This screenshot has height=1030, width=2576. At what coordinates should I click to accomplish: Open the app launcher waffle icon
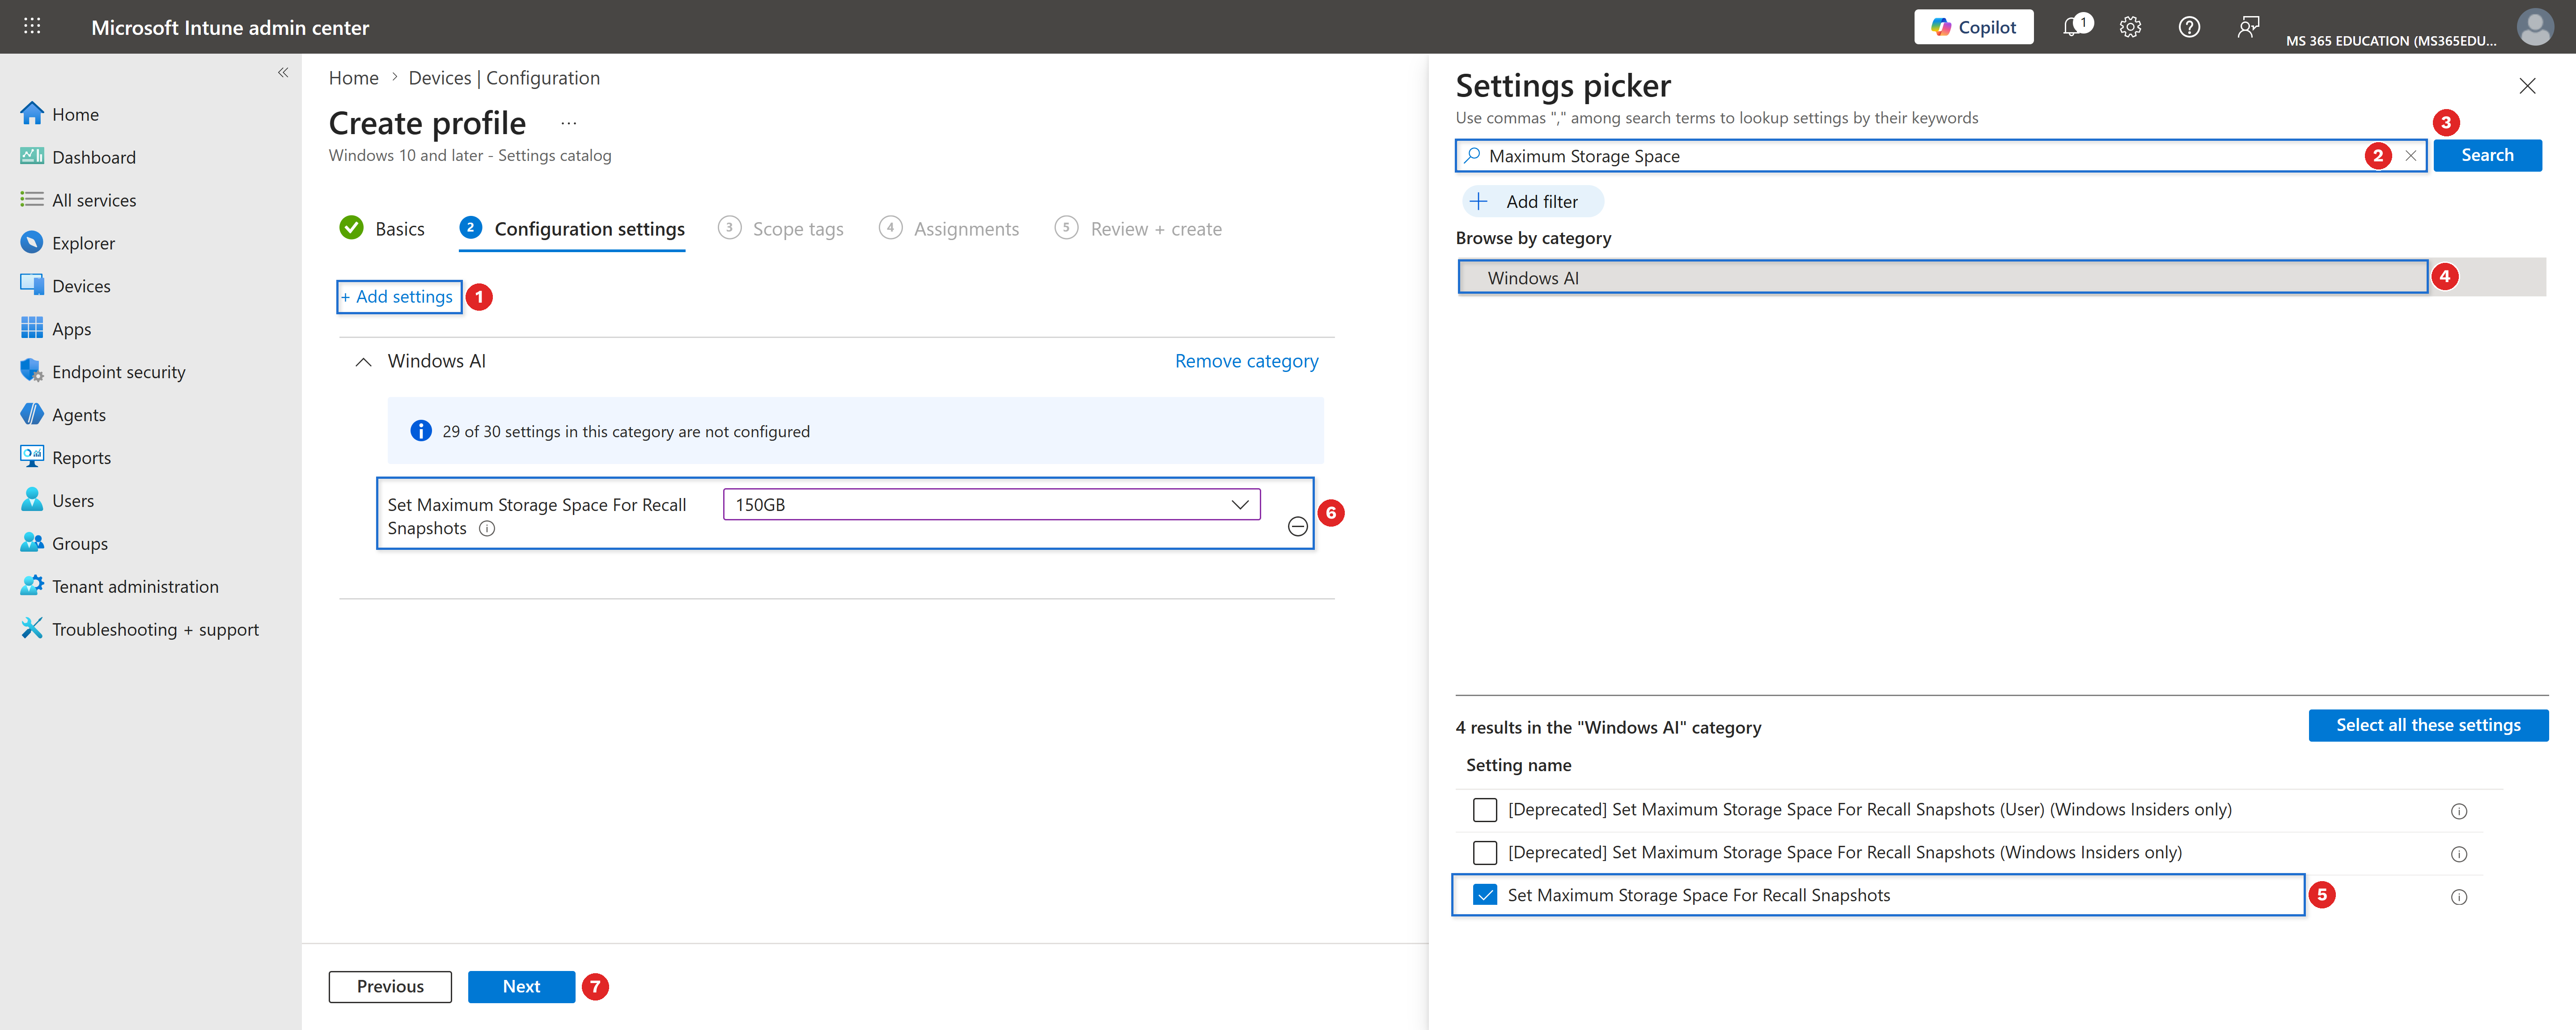pyautogui.click(x=32, y=26)
